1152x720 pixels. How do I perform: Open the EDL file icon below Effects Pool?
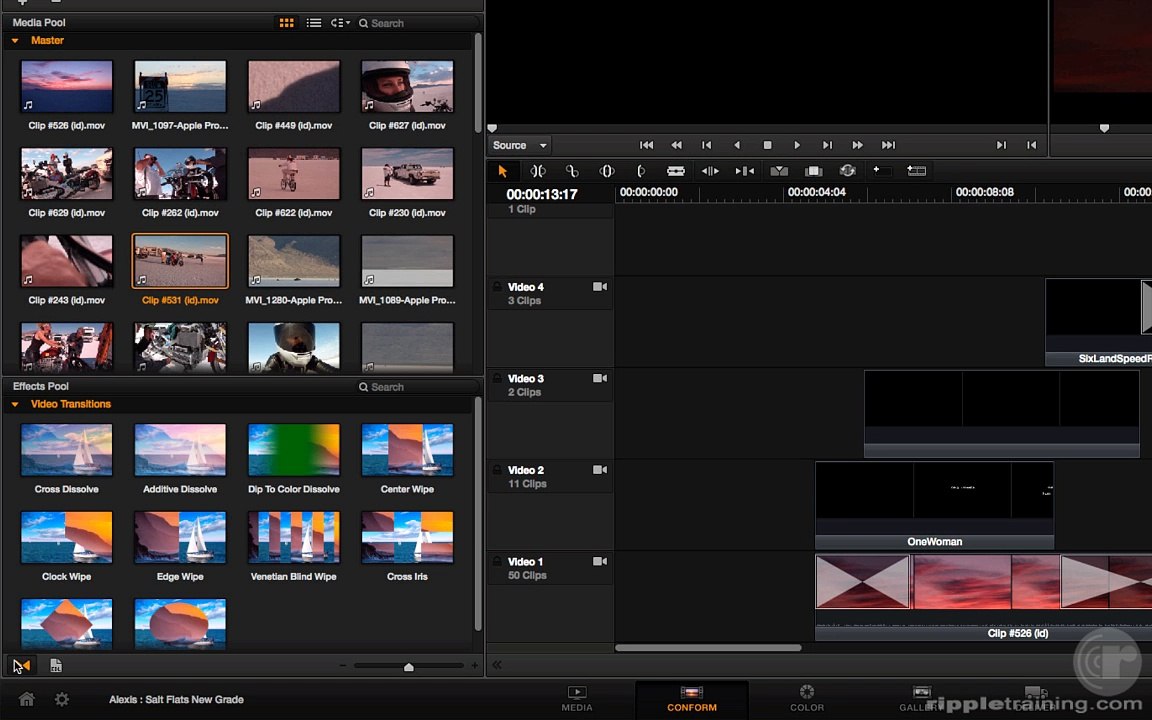56,666
